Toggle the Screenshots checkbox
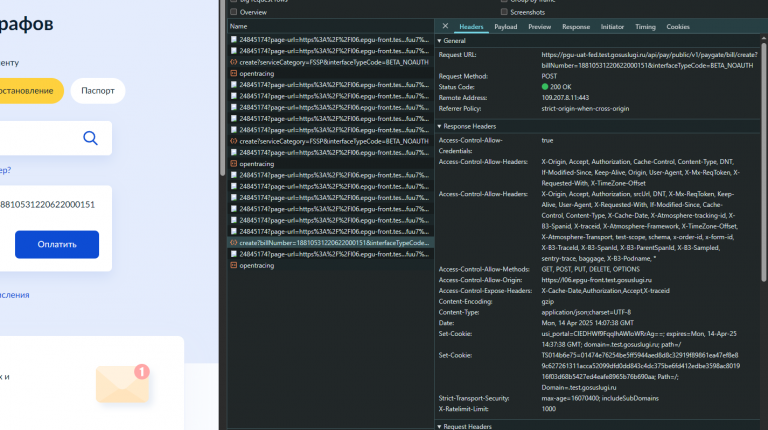Image resolution: width=768 pixels, height=430 pixels. 504,12
